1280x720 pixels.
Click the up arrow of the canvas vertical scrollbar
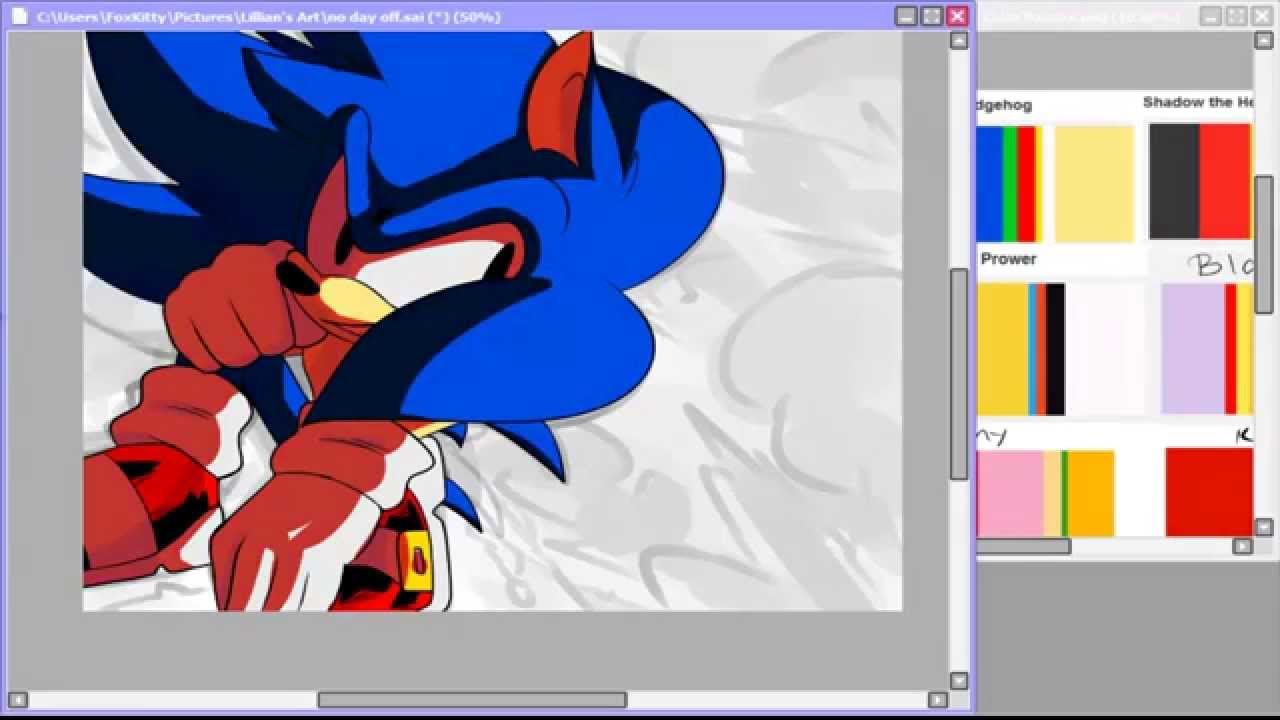pyautogui.click(x=959, y=41)
